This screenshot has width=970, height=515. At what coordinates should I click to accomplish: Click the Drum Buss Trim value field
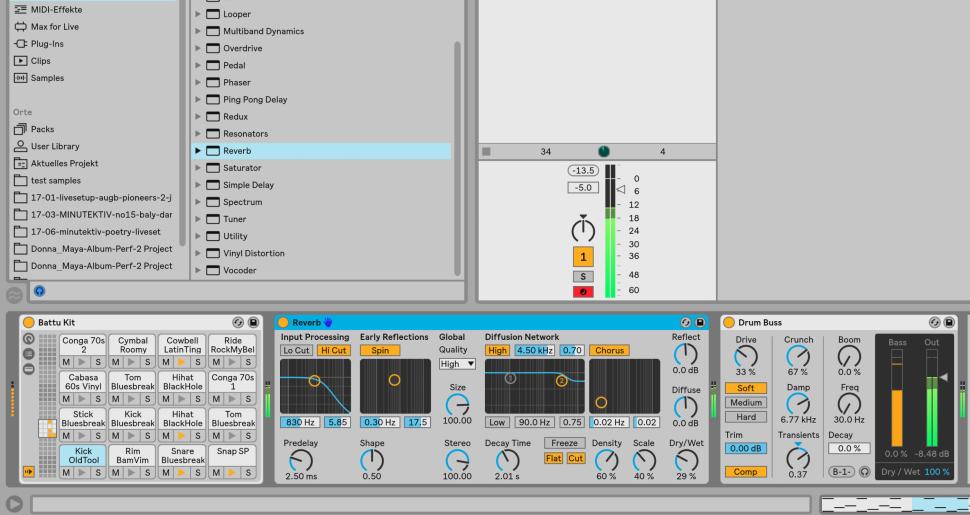coord(746,449)
